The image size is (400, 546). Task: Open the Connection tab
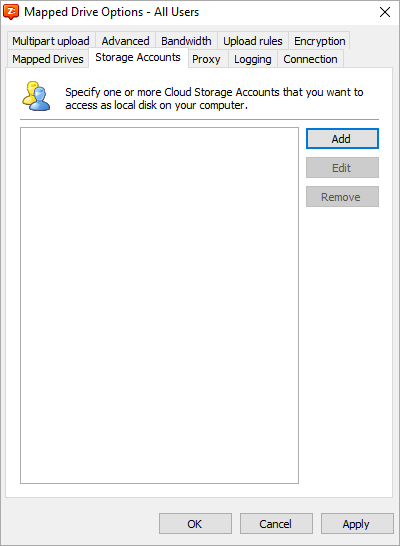point(310,59)
